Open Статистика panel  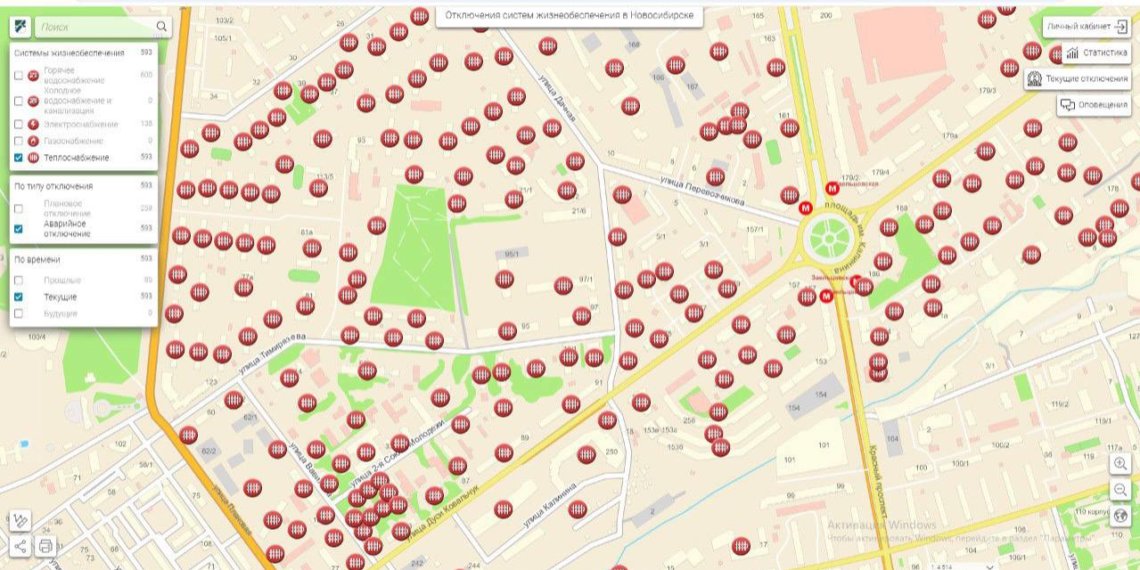[1096, 53]
